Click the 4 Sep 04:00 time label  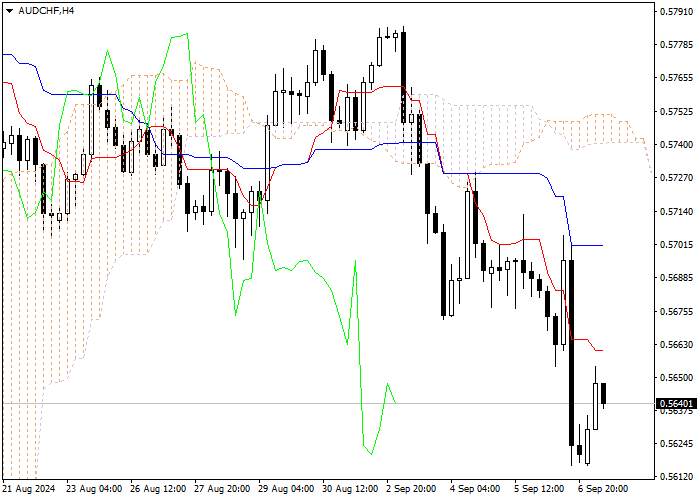(475, 489)
